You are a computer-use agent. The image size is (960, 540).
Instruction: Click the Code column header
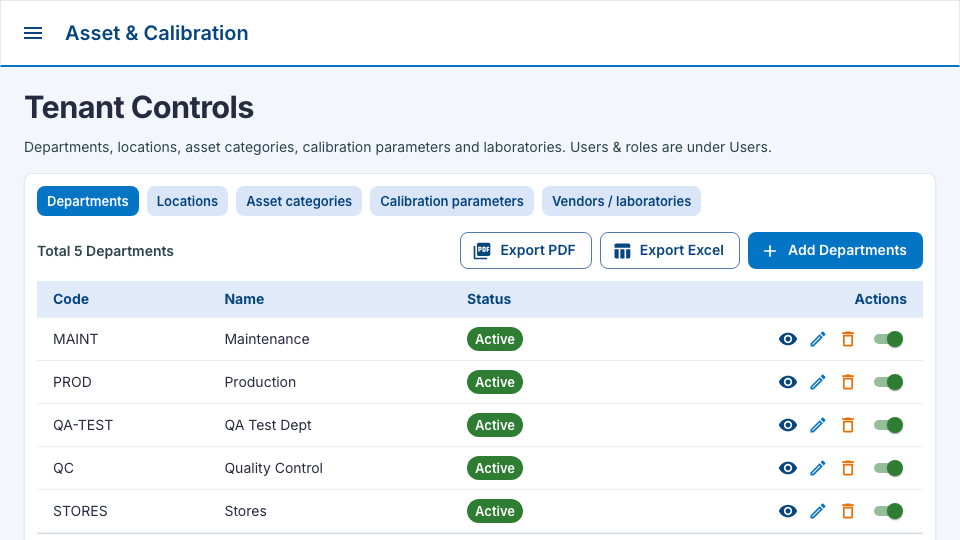pos(71,299)
